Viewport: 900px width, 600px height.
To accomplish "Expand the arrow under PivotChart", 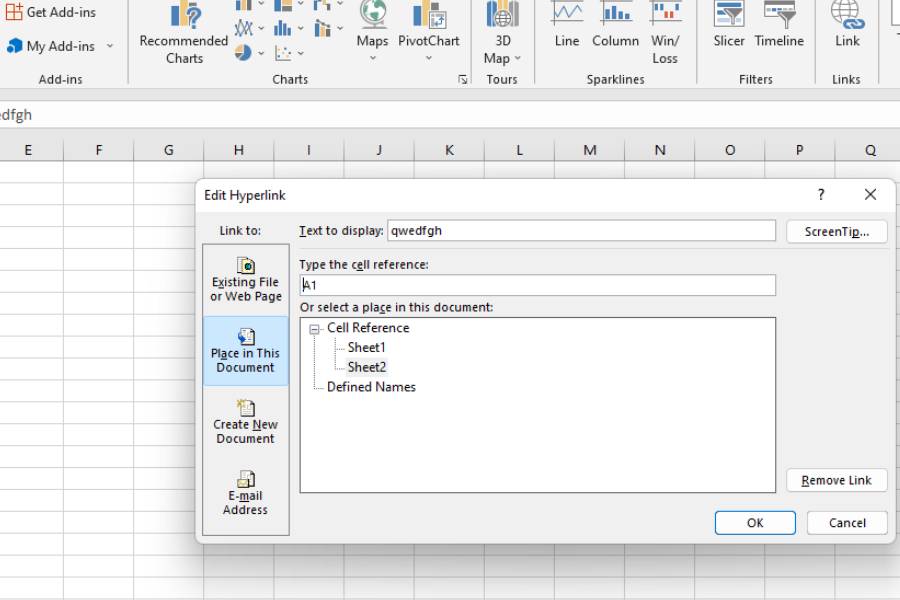I will tap(429, 58).
